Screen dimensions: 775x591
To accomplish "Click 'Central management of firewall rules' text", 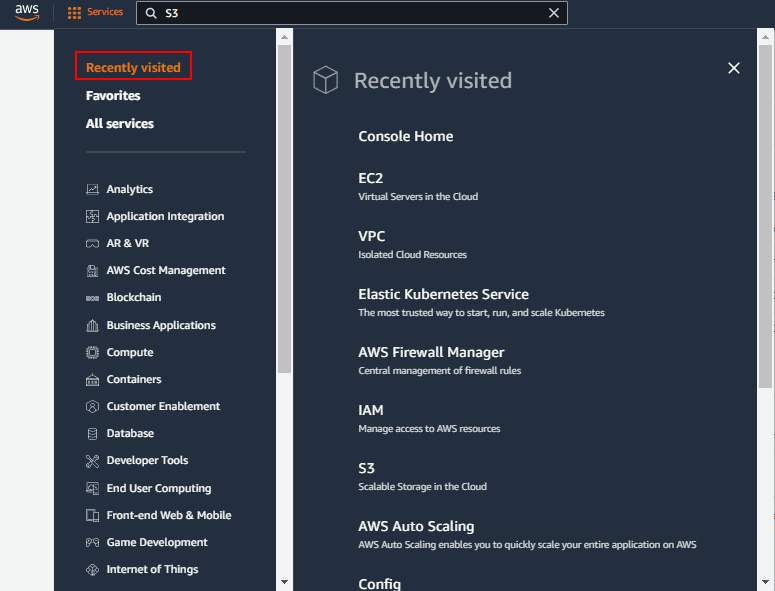I will pyautogui.click(x=440, y=371).
